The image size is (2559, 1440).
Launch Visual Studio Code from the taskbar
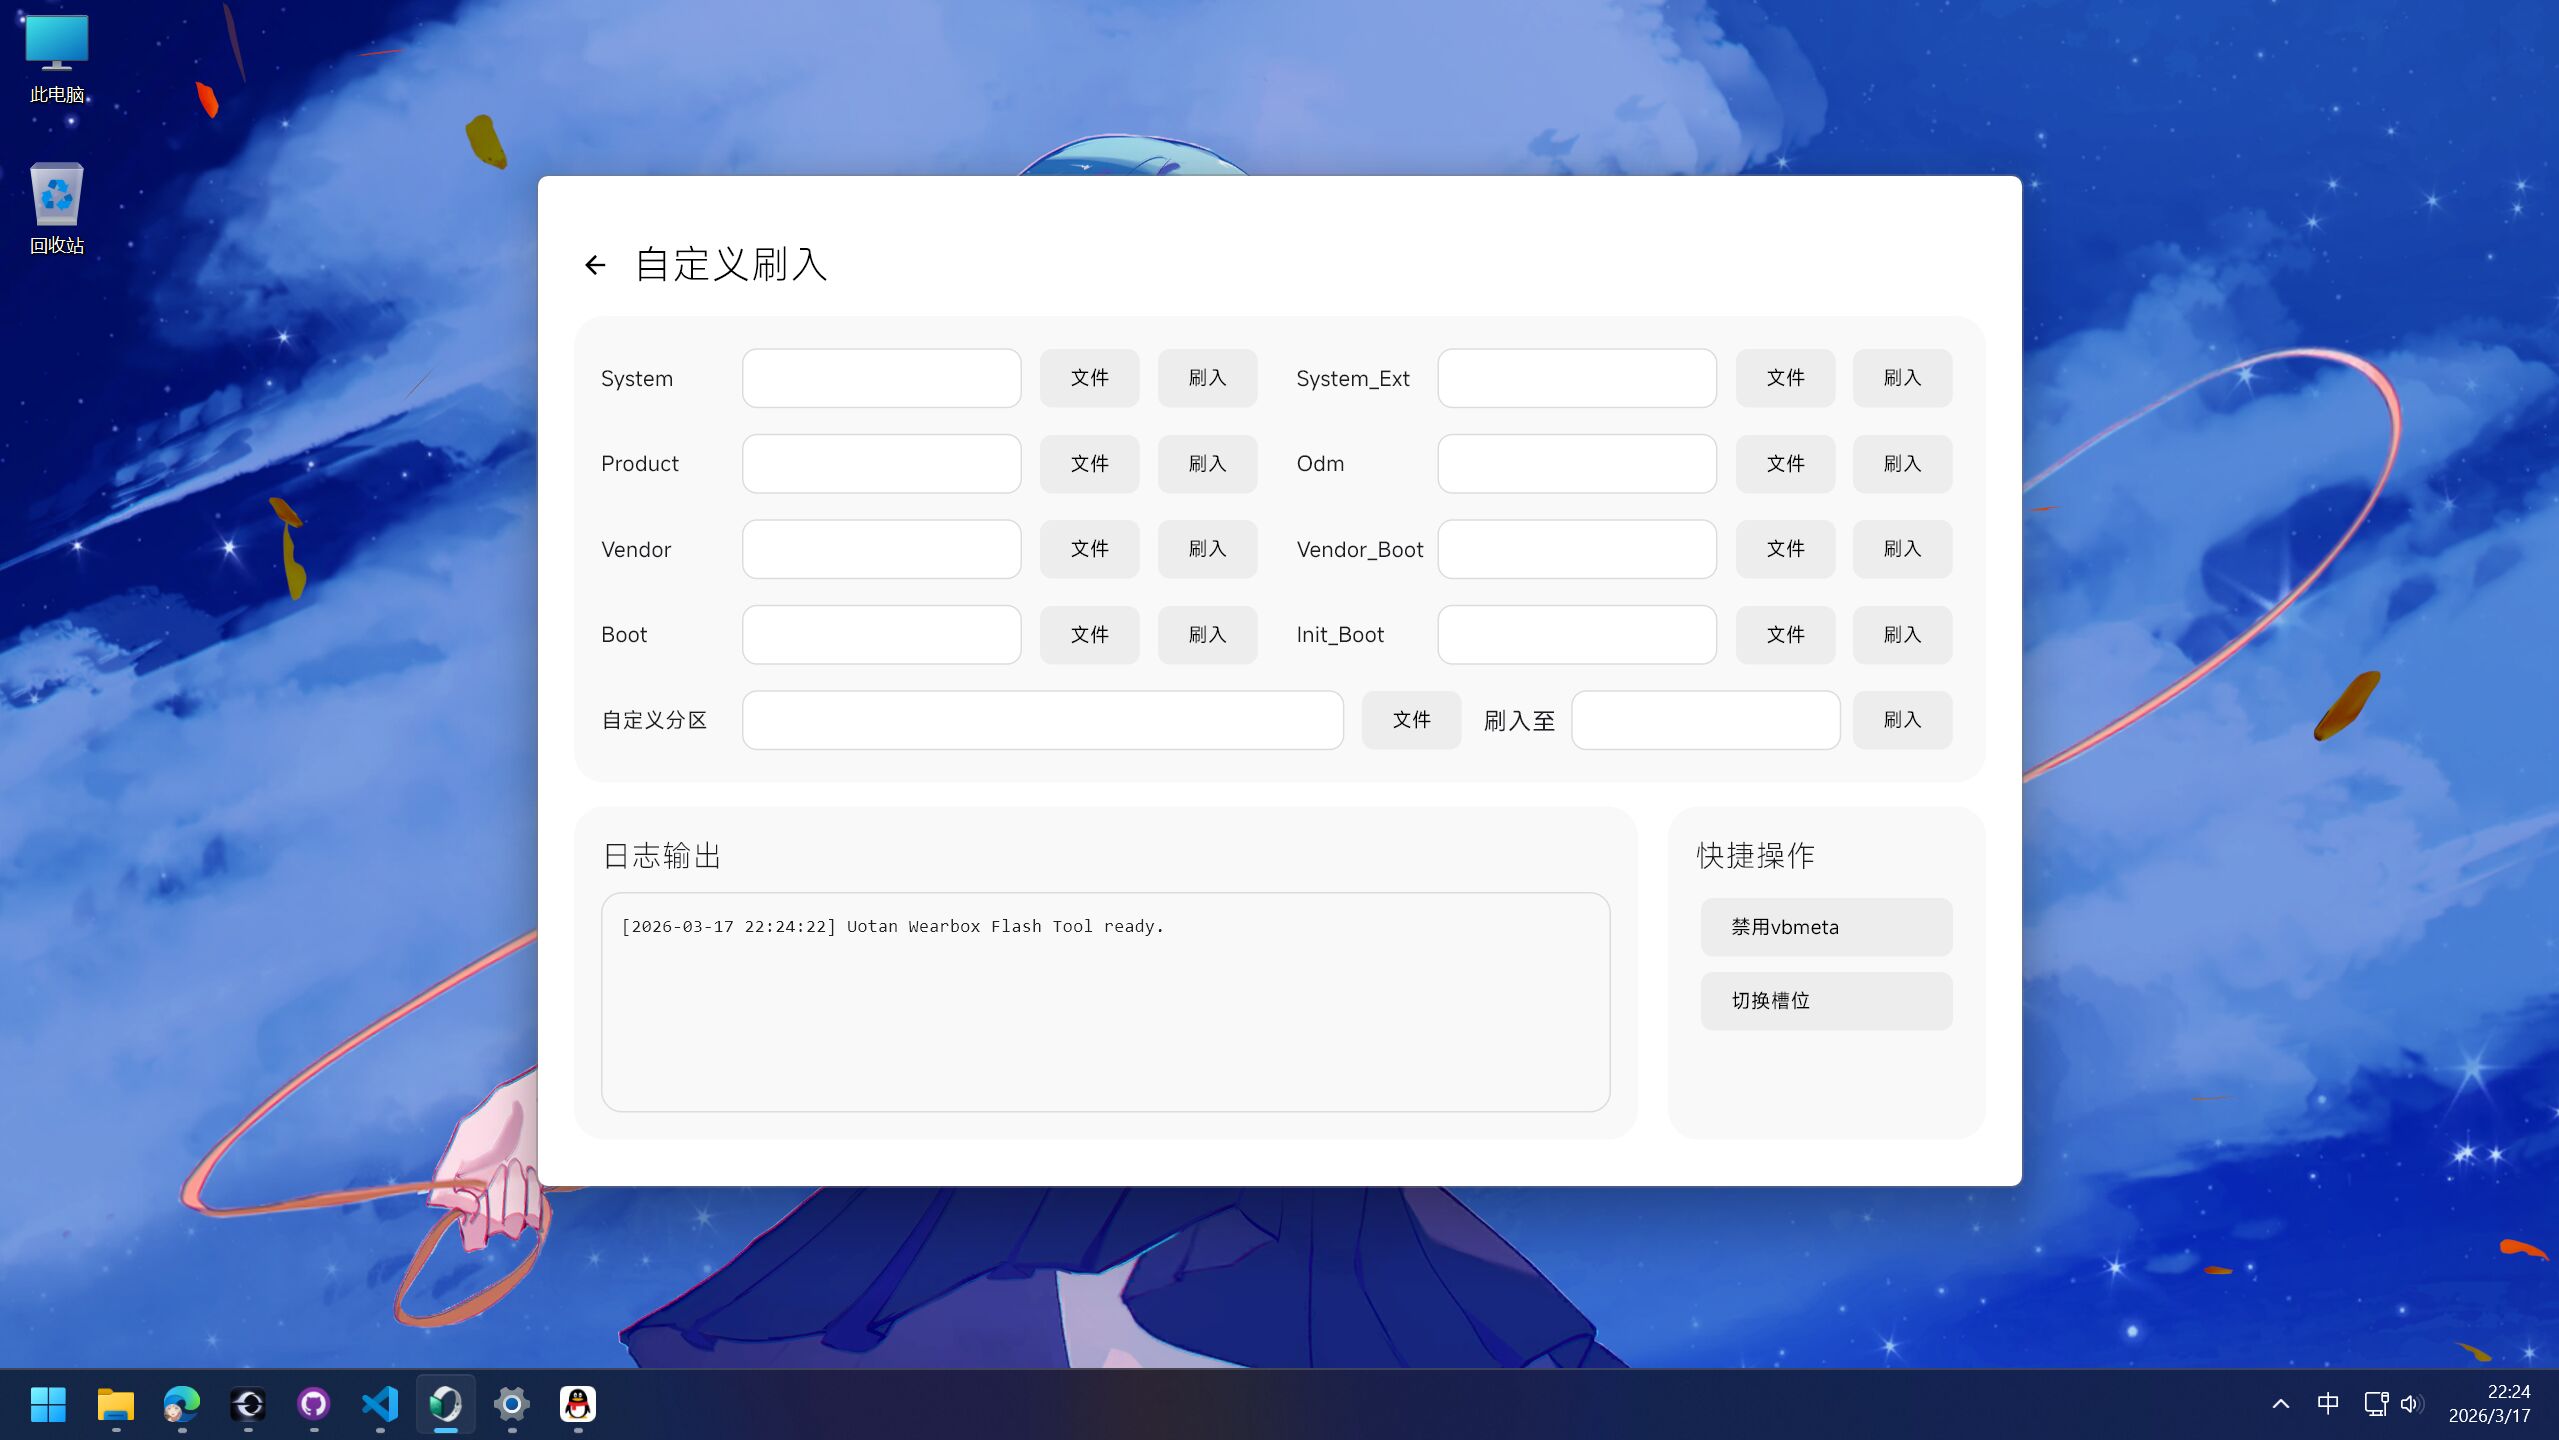(379, 1404)
